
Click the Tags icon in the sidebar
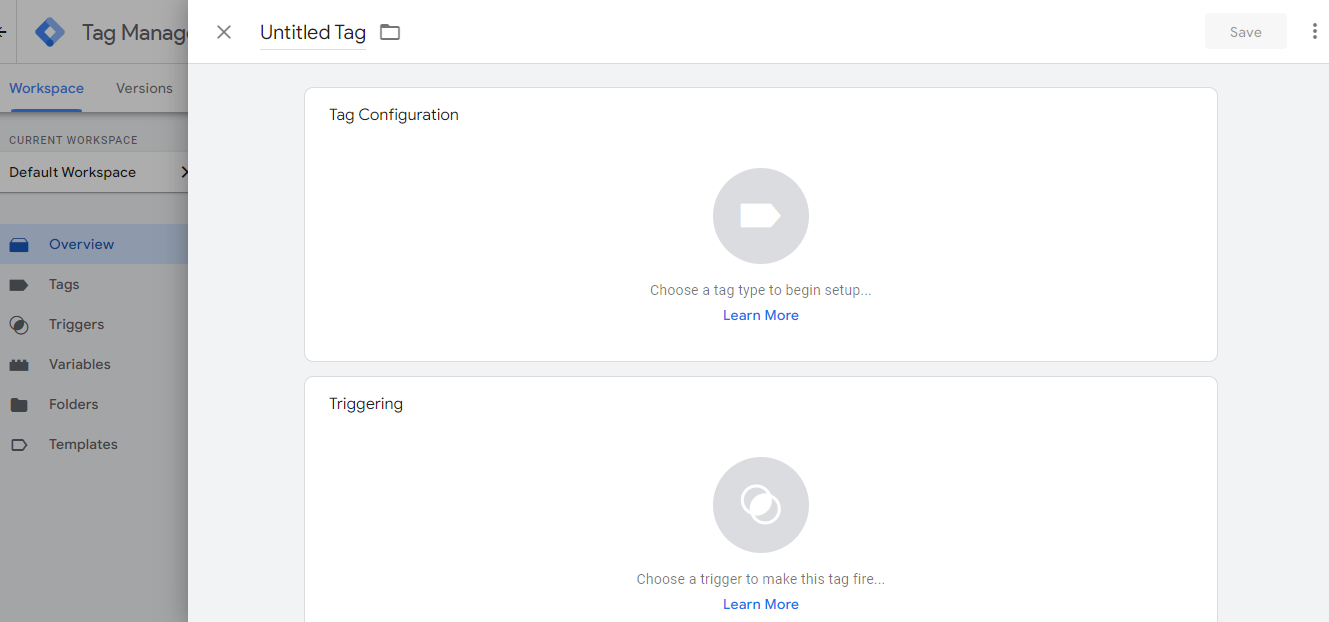pyautogui.click(x=19, y=285)
